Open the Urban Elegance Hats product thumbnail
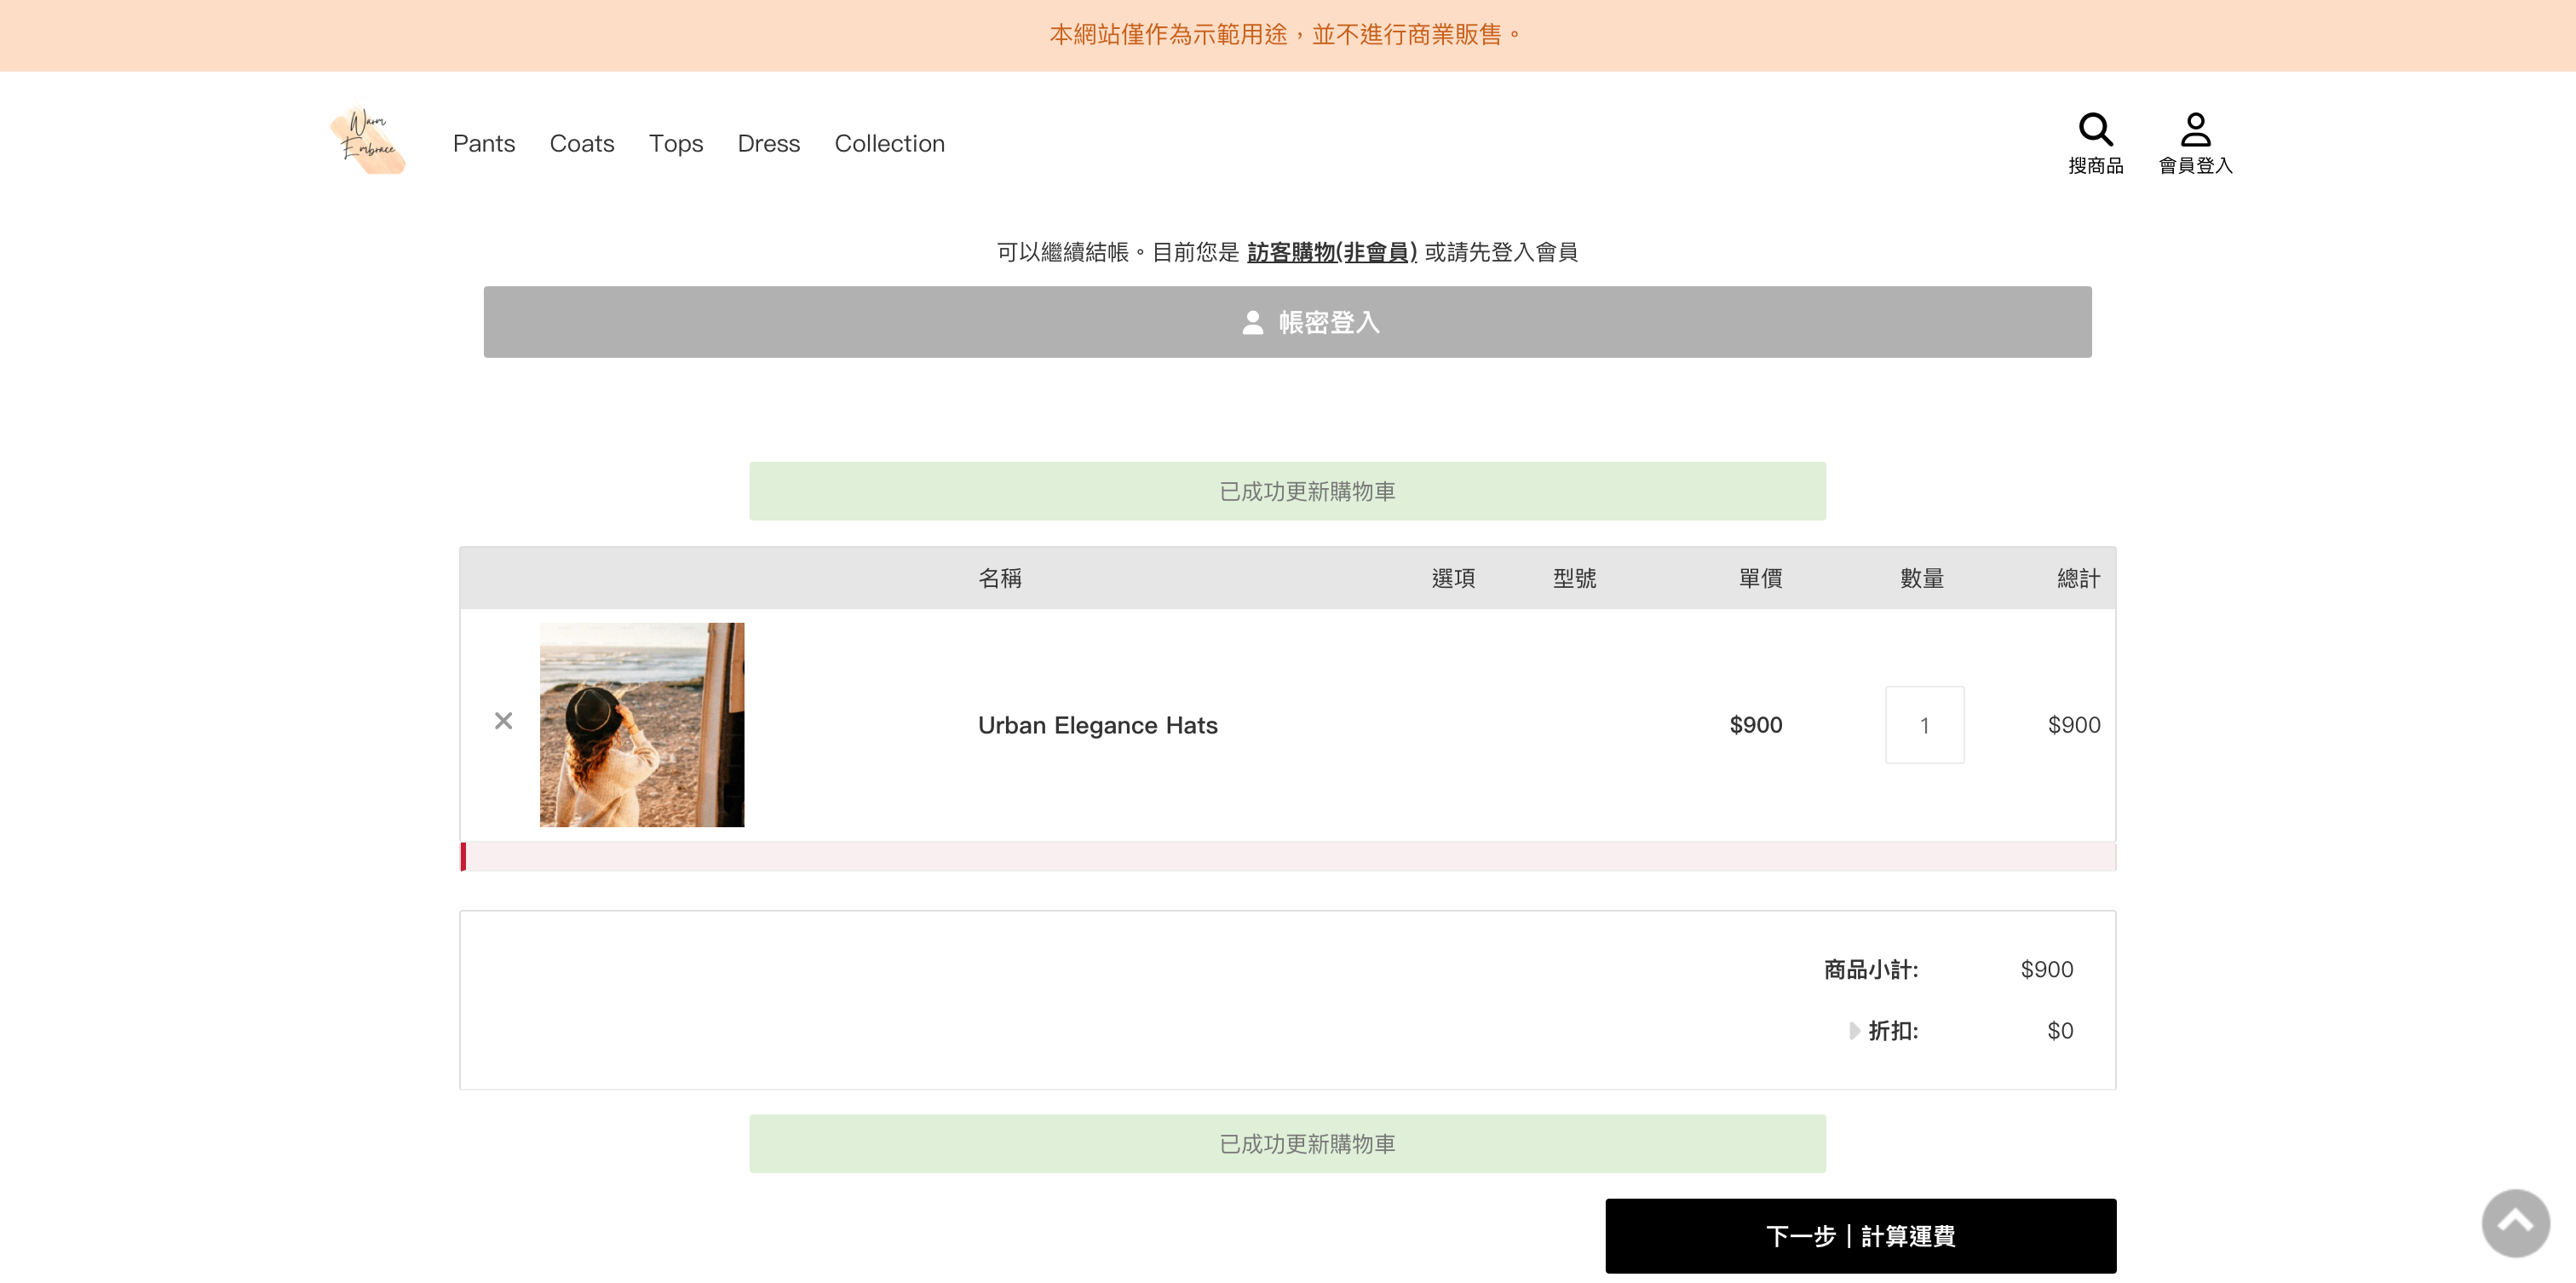Screen dimensions: 2576x1283 [x=641, y=725]
